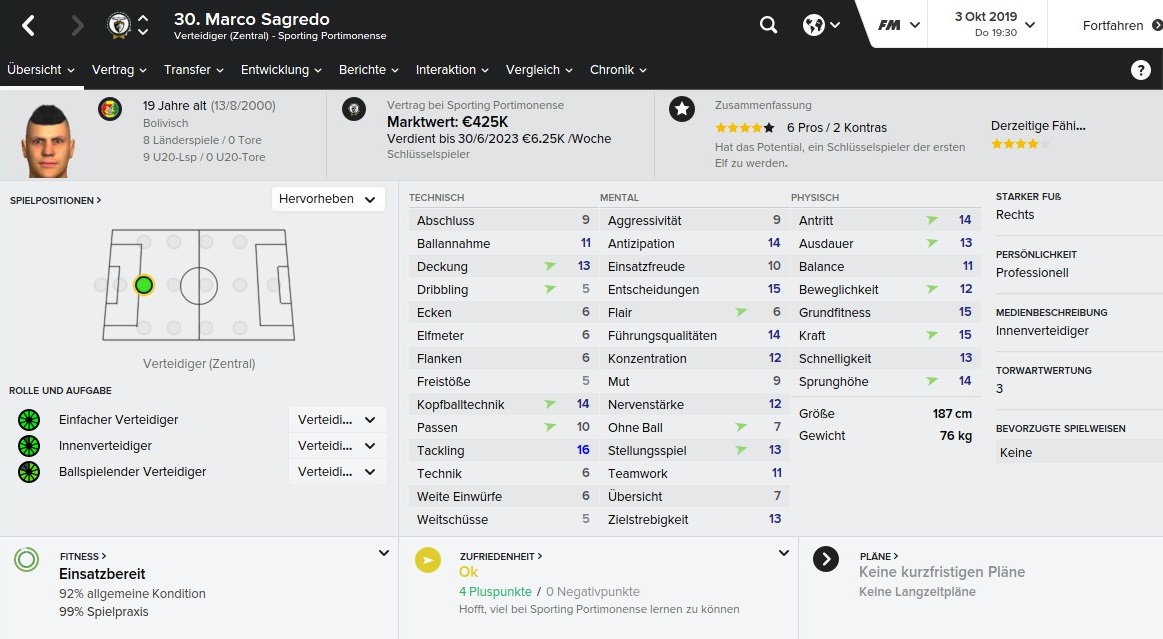The image size is (1163, 639).
Task: Select Ballspielender Verteidiger role indicator
Action: pyautogui.click(x=29, y=471)
